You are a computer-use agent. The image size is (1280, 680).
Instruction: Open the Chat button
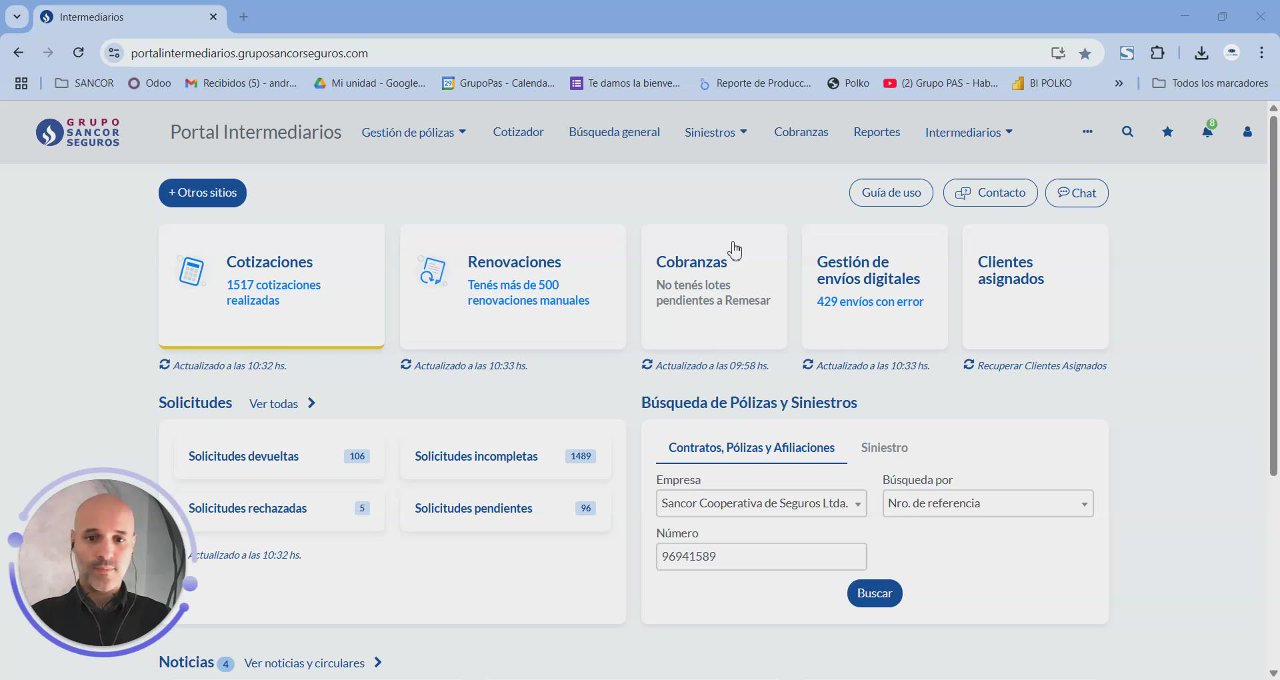click(1077, 193)
